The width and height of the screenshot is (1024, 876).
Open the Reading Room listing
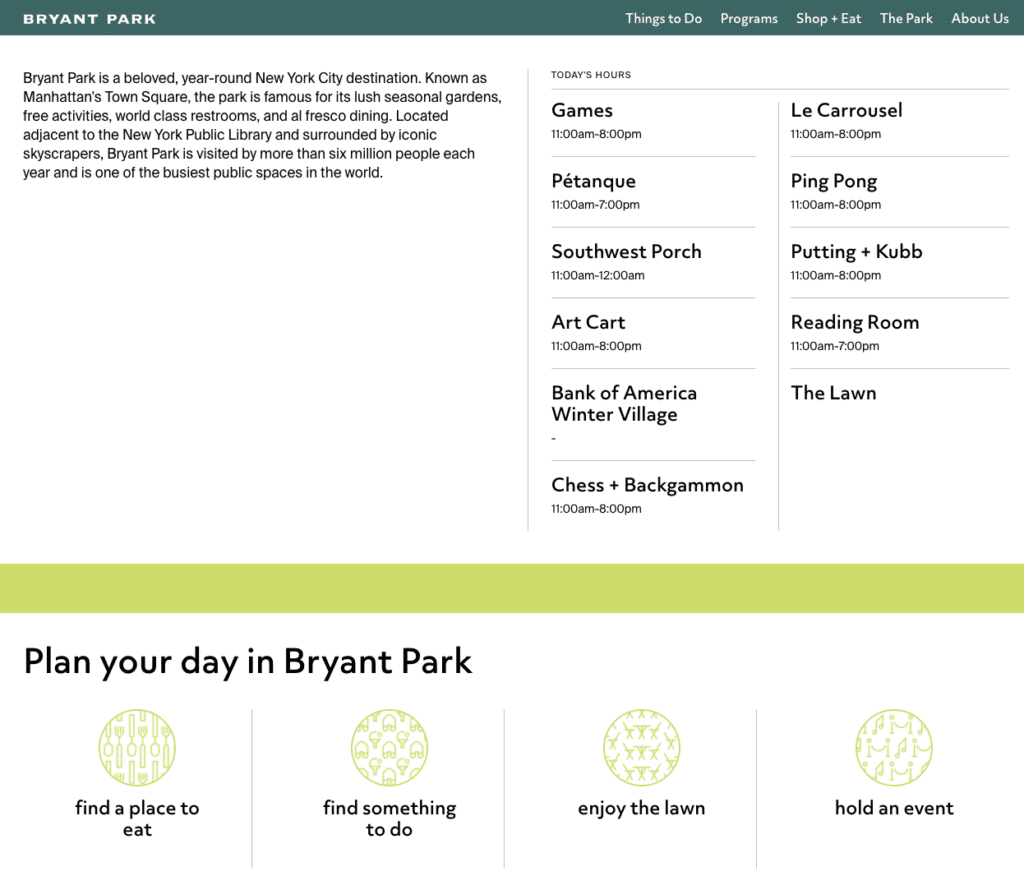click(855, 322)
